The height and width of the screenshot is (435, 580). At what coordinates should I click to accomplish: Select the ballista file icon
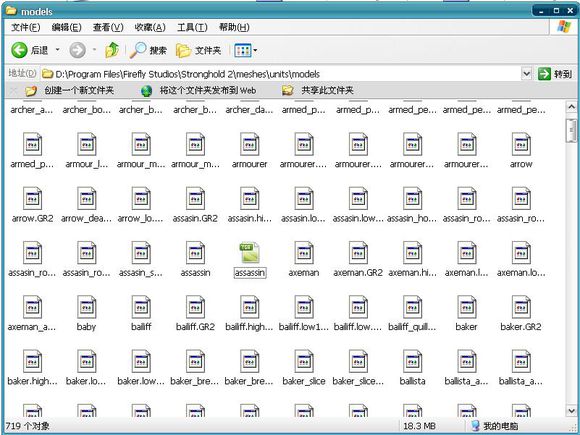412,362
